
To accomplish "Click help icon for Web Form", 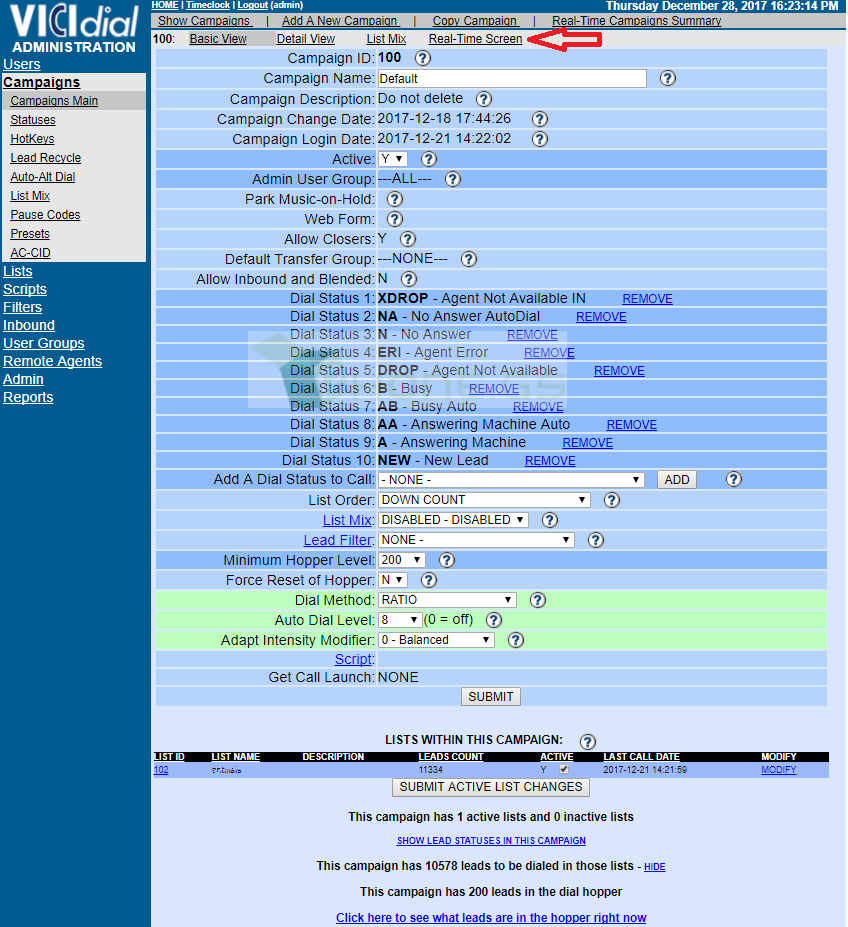I will (394, 219).
